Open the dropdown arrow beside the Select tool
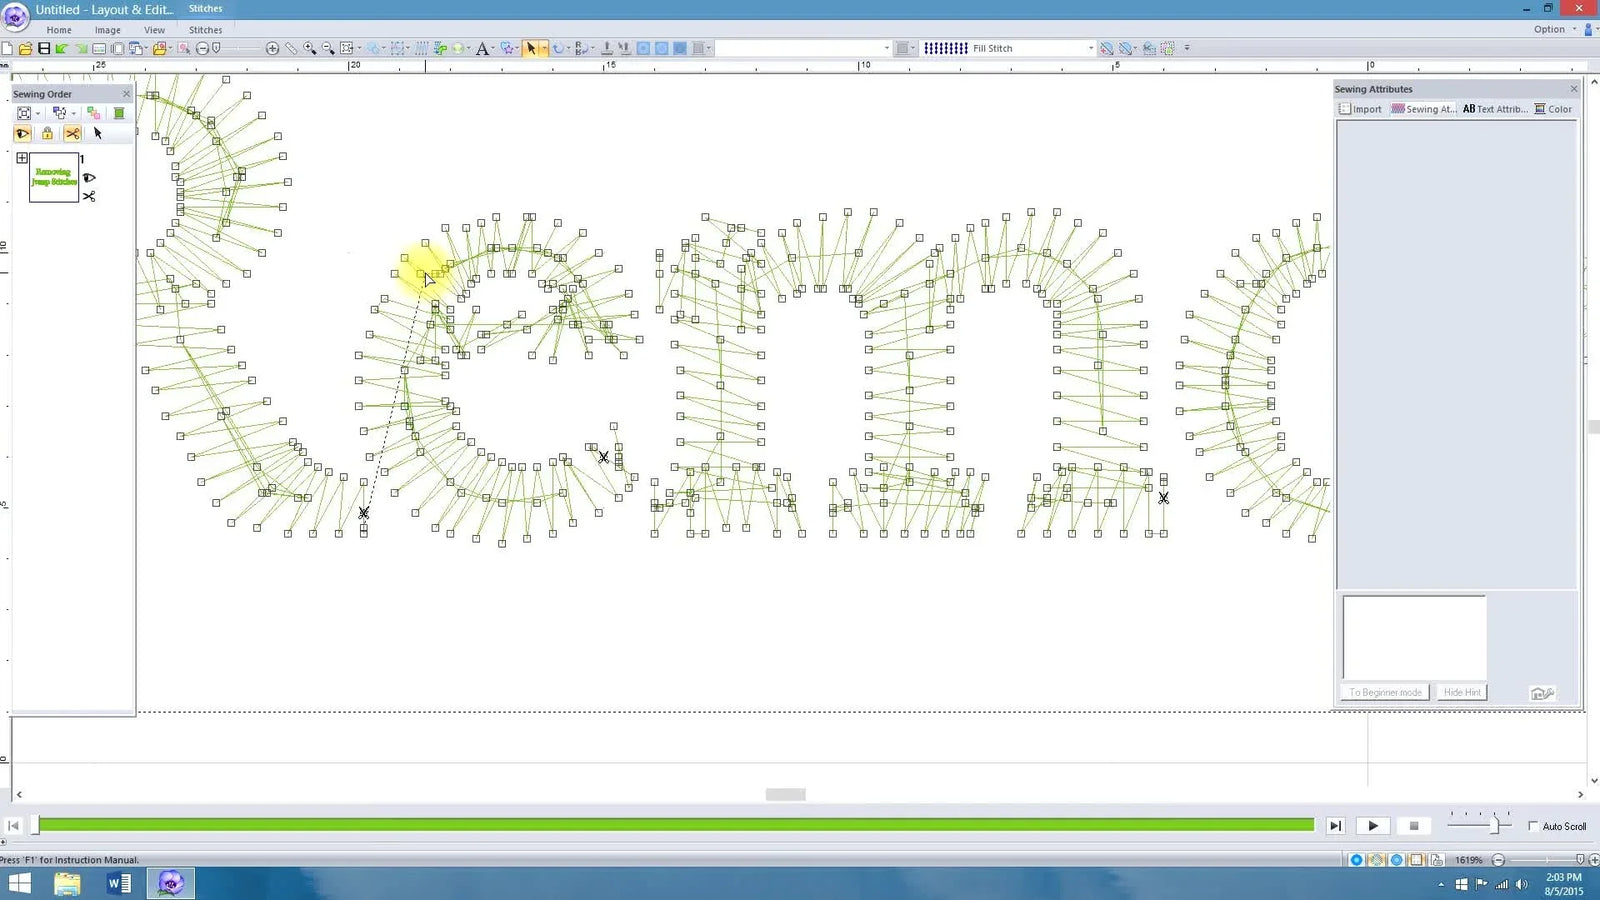The height and width of the screenshot is (900, 1600). click(x=545, y=47)
